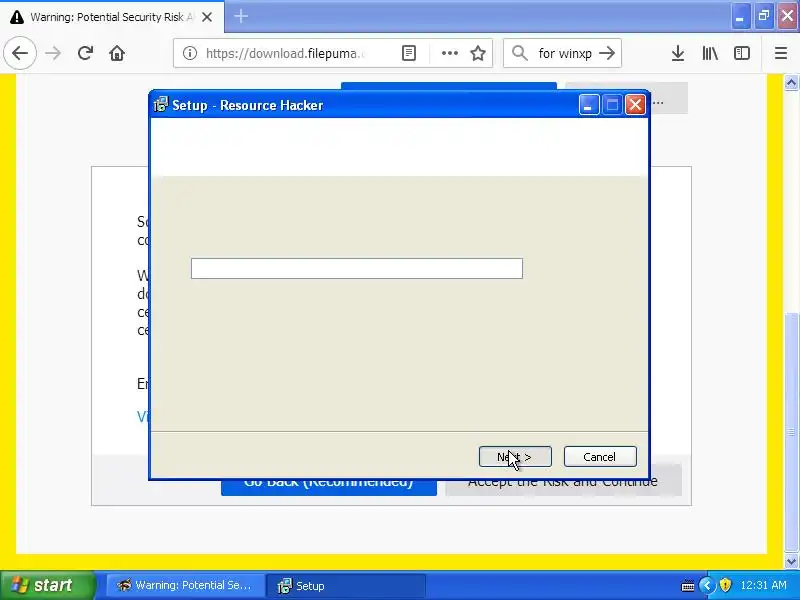Click the Firefox forward arrow button
The width and height of the screenshot is (800, 600).
pos(53,53)
